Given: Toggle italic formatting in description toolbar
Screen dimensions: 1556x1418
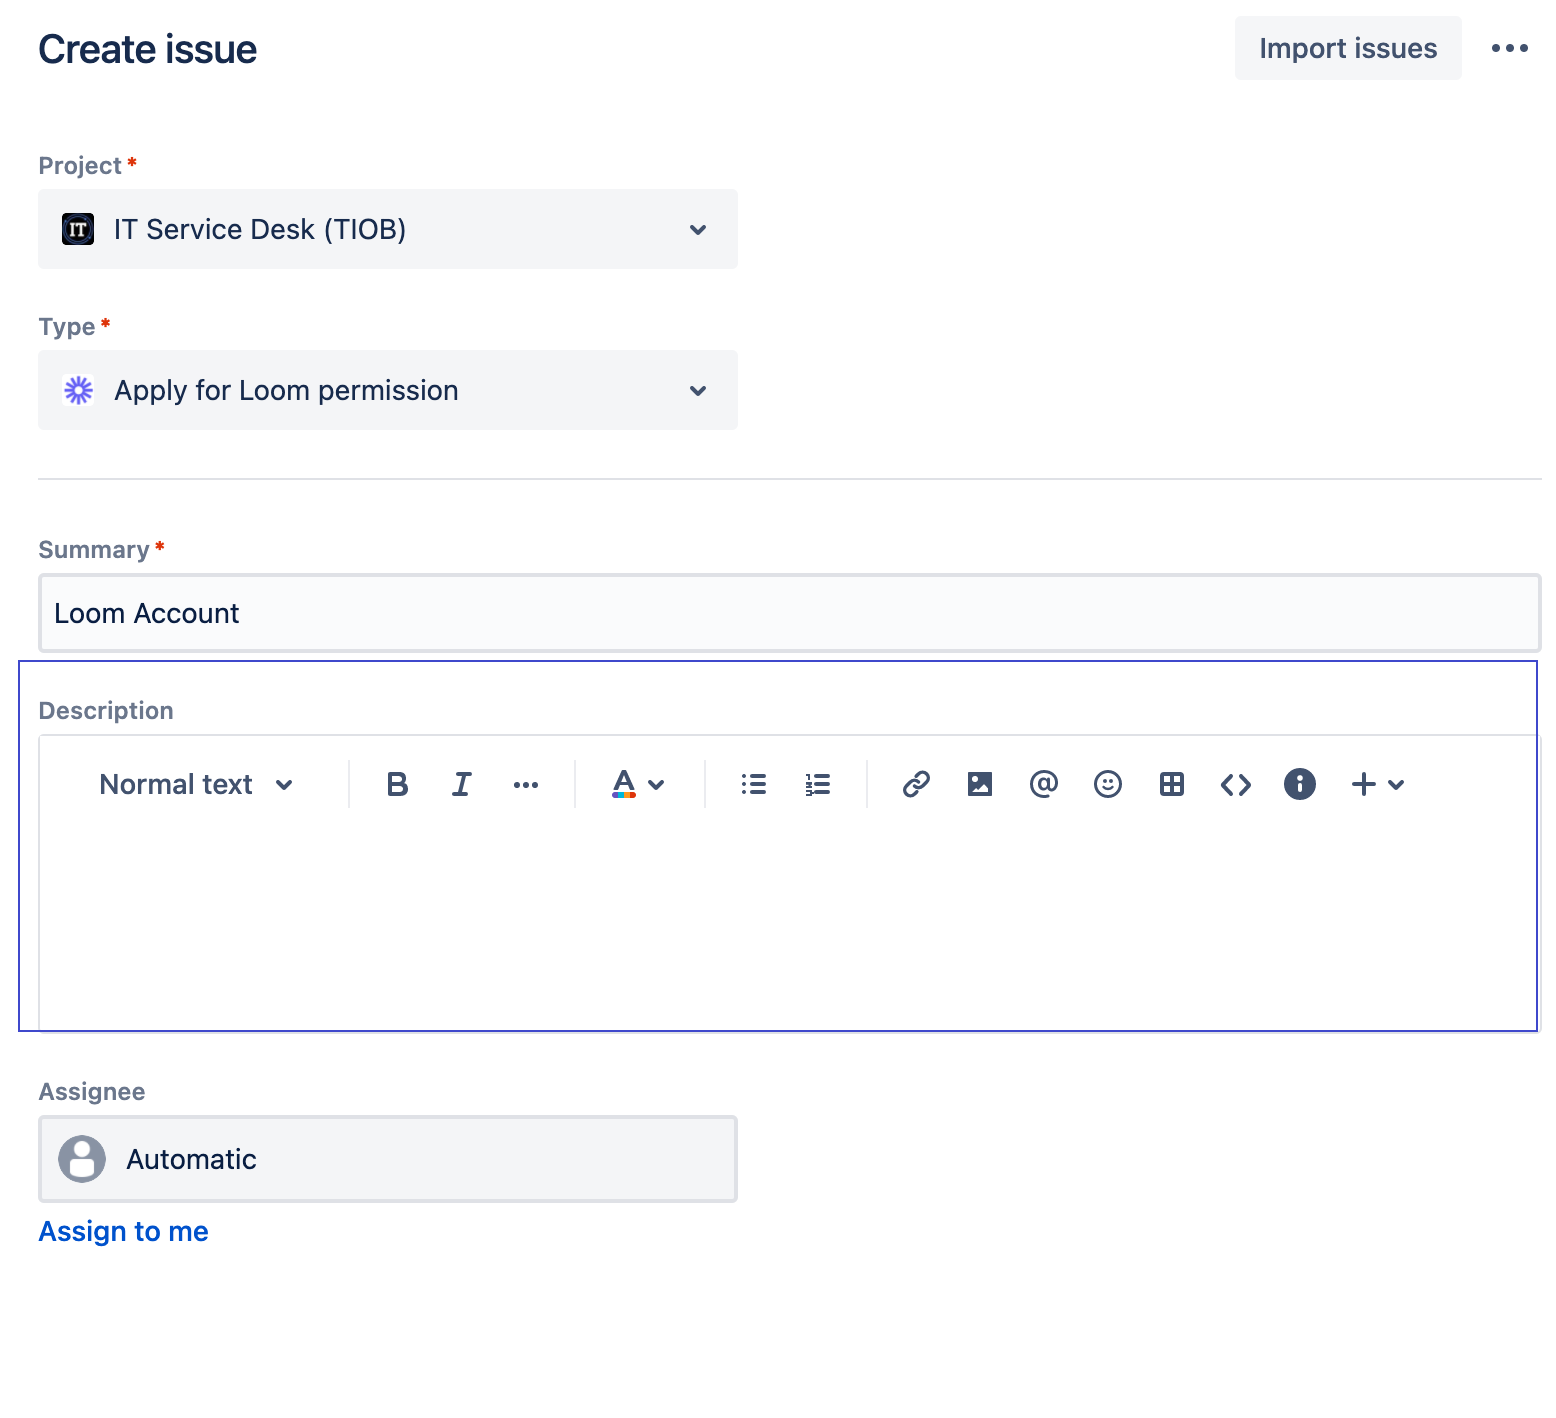Looking at the screenshot, I should (x=461, y=784).
